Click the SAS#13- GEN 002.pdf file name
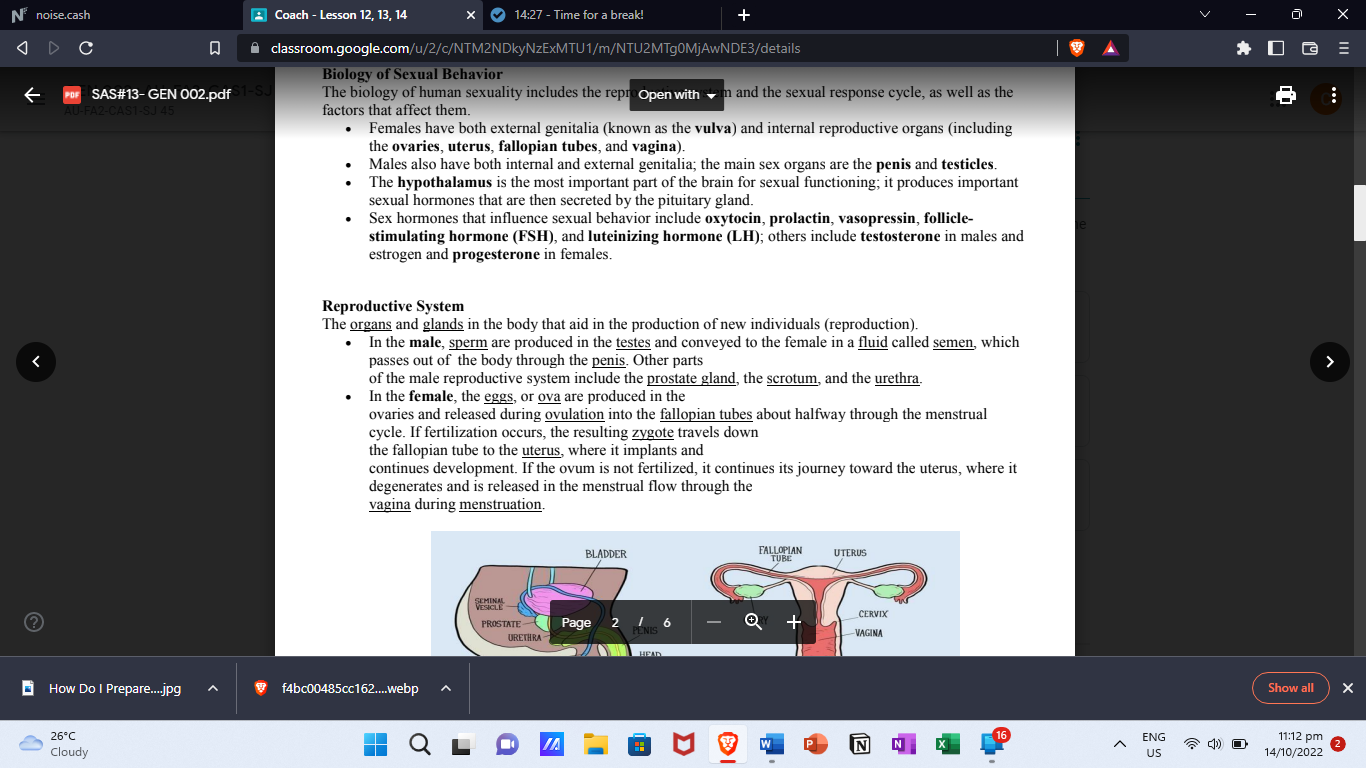This screenshot has height=768, width=1366. pyautogui.click(x=161, y=95)
